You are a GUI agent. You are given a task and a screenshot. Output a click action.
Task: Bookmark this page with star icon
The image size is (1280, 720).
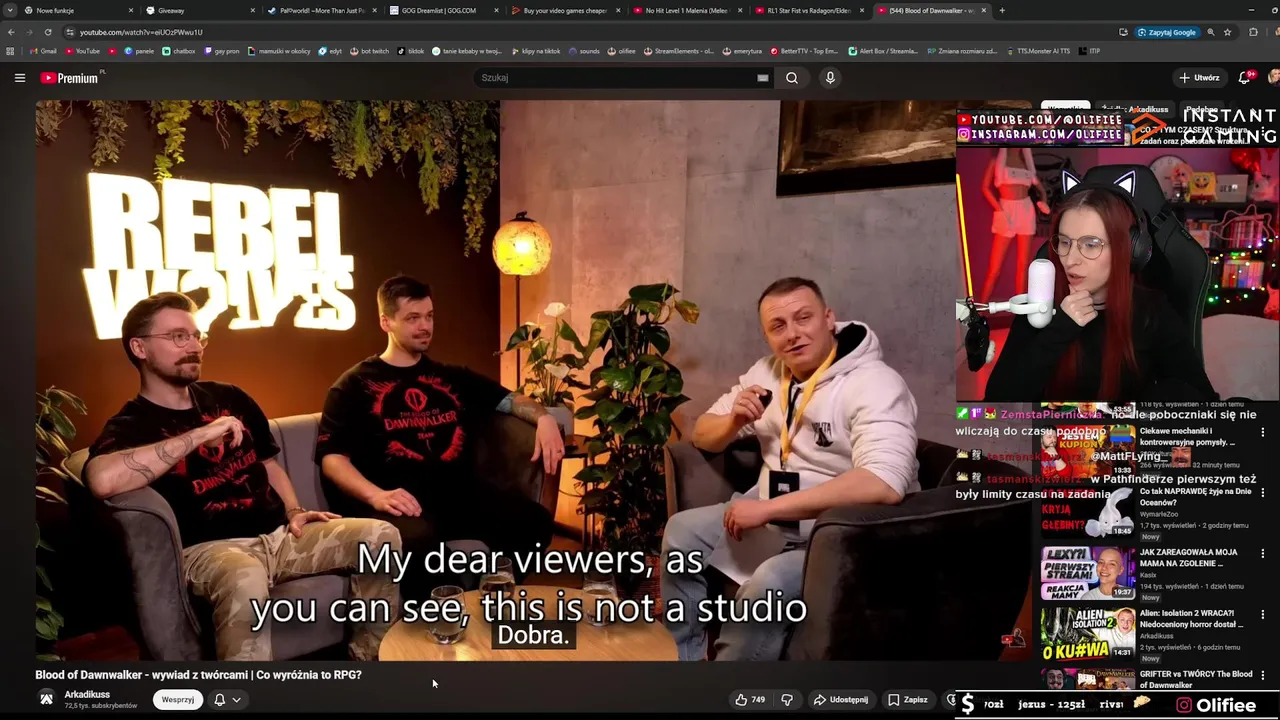click(1227, 32)
